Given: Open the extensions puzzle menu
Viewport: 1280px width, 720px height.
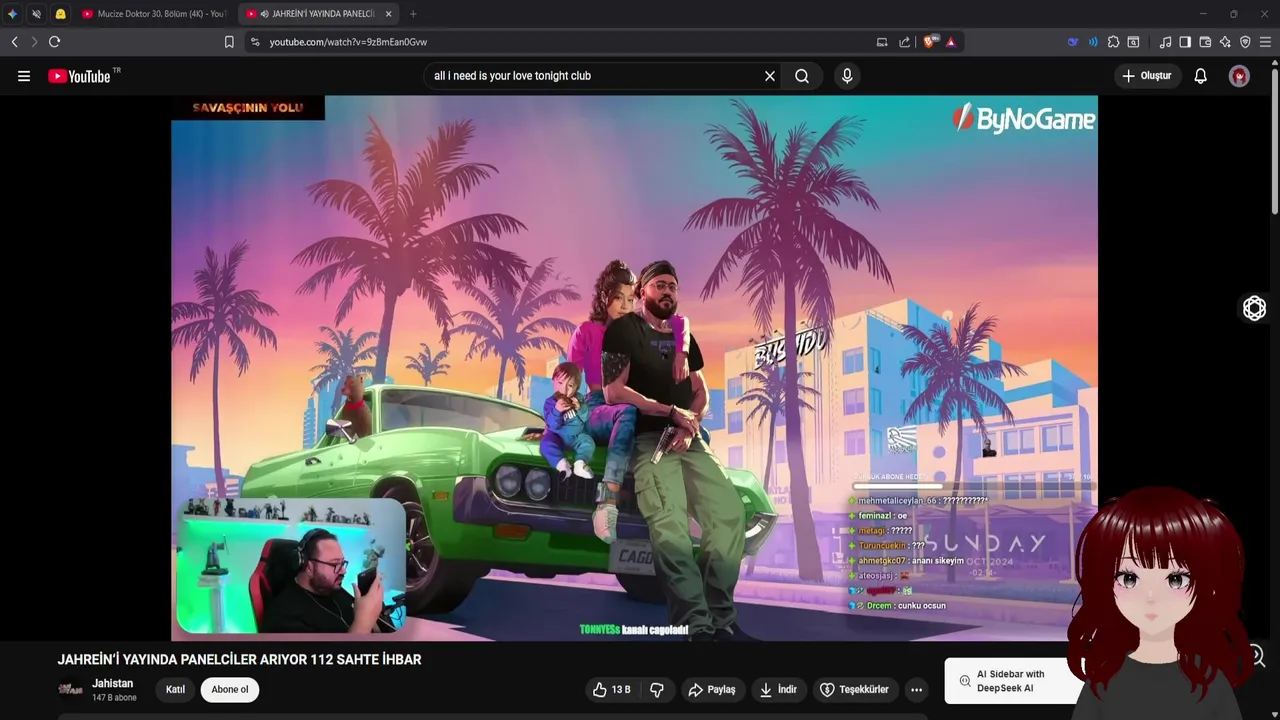Looking at the screenshot, I should click(1113, 42).
